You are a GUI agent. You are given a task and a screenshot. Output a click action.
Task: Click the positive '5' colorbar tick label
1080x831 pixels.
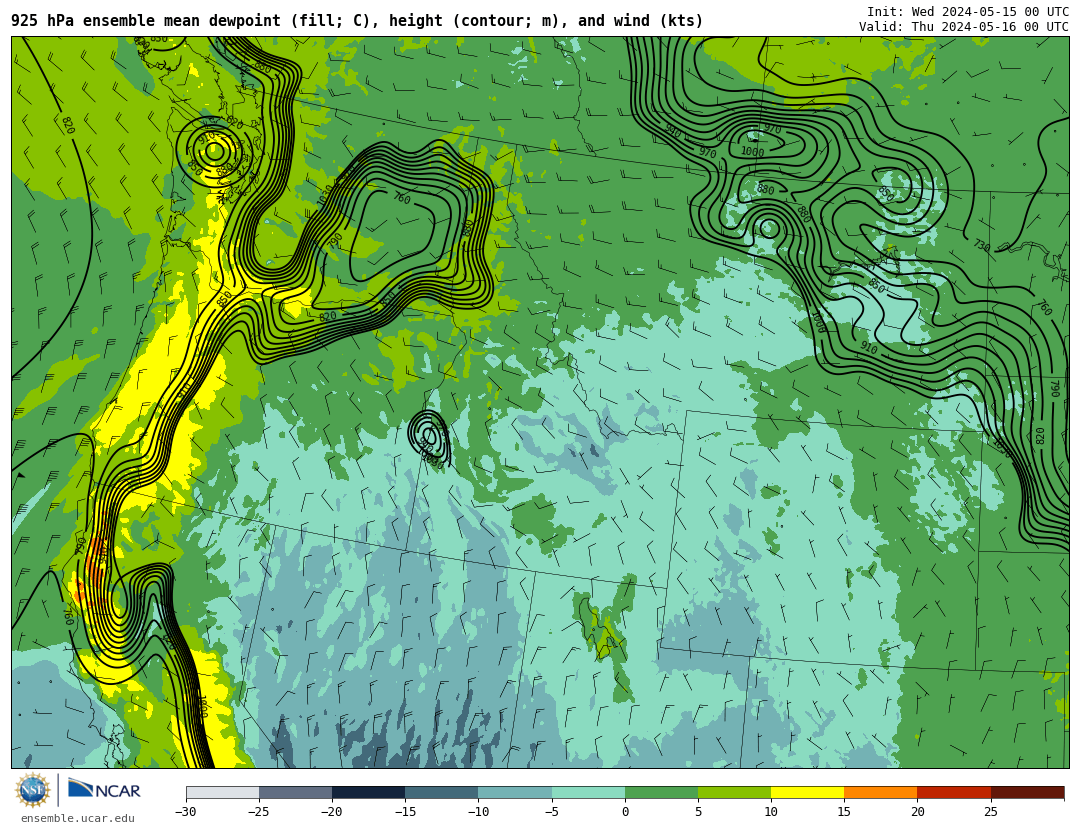(698, 812)
